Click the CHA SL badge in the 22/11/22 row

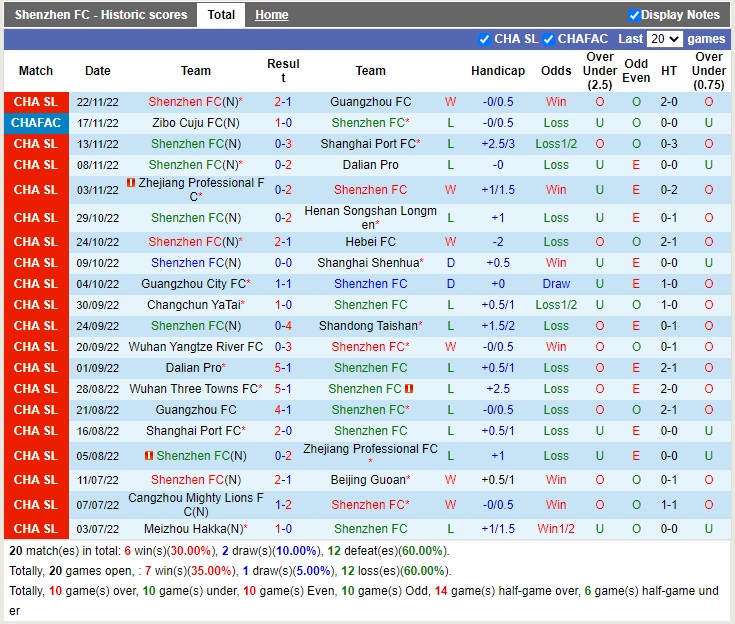coord(36,102)
